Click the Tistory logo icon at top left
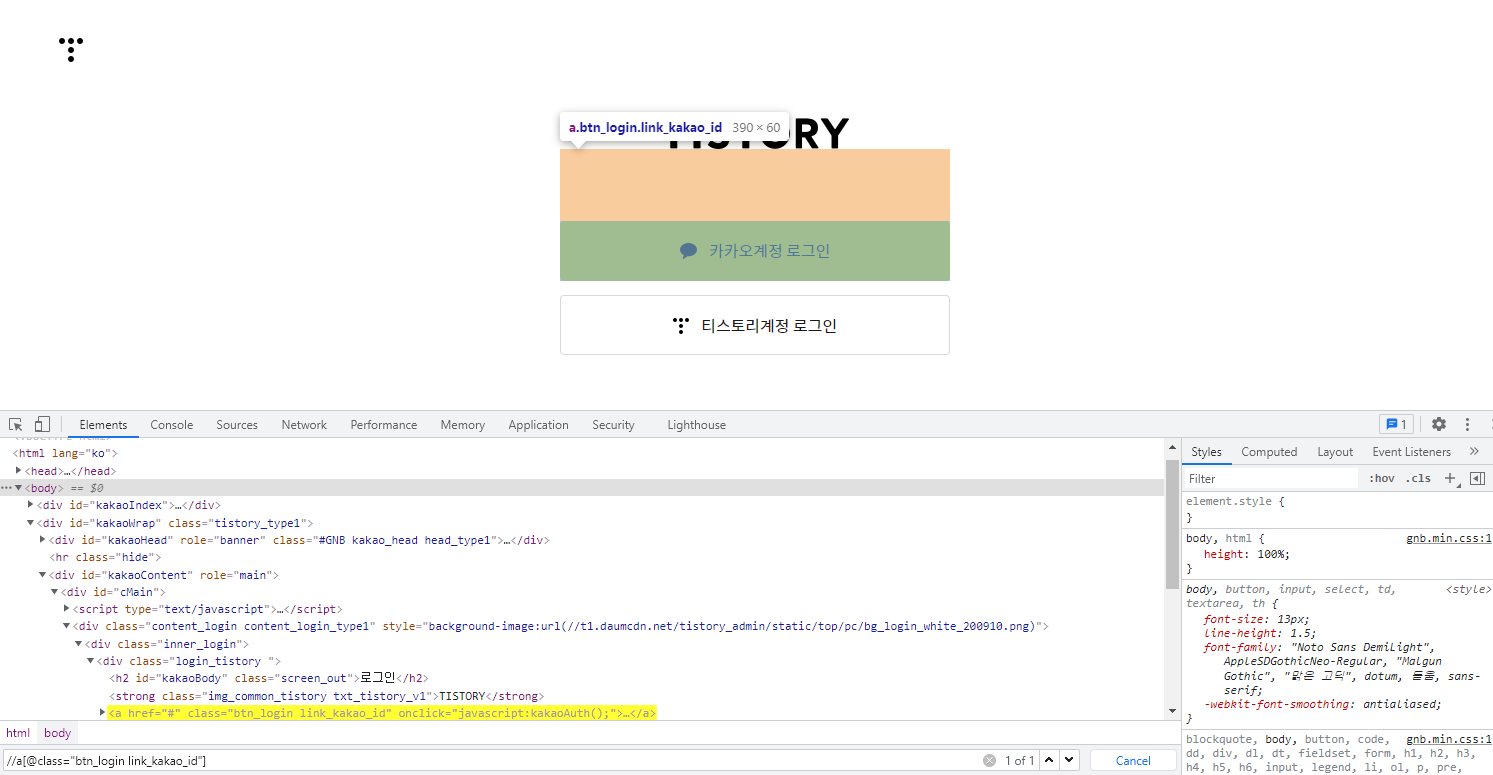 (x=71, y=50)
